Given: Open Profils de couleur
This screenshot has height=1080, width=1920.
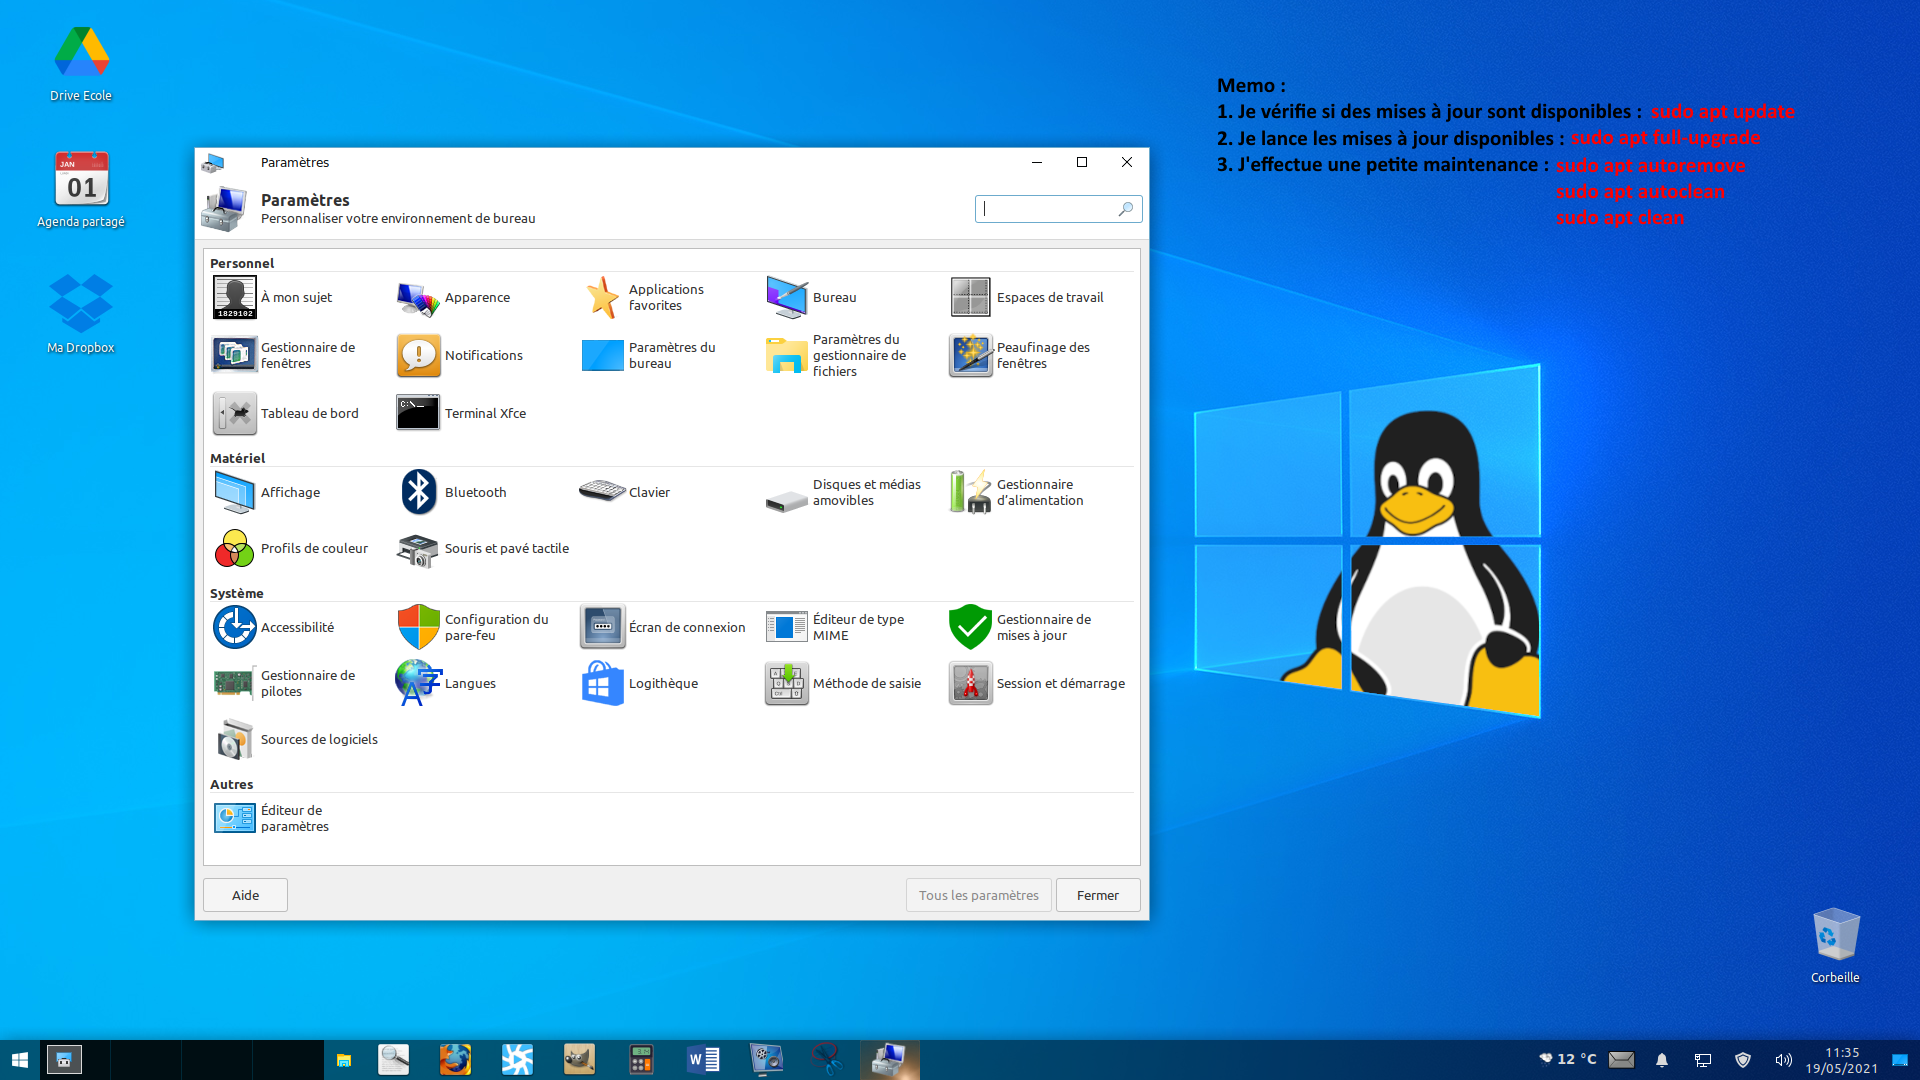Looking at the screenshot, I should pos(291,548).
